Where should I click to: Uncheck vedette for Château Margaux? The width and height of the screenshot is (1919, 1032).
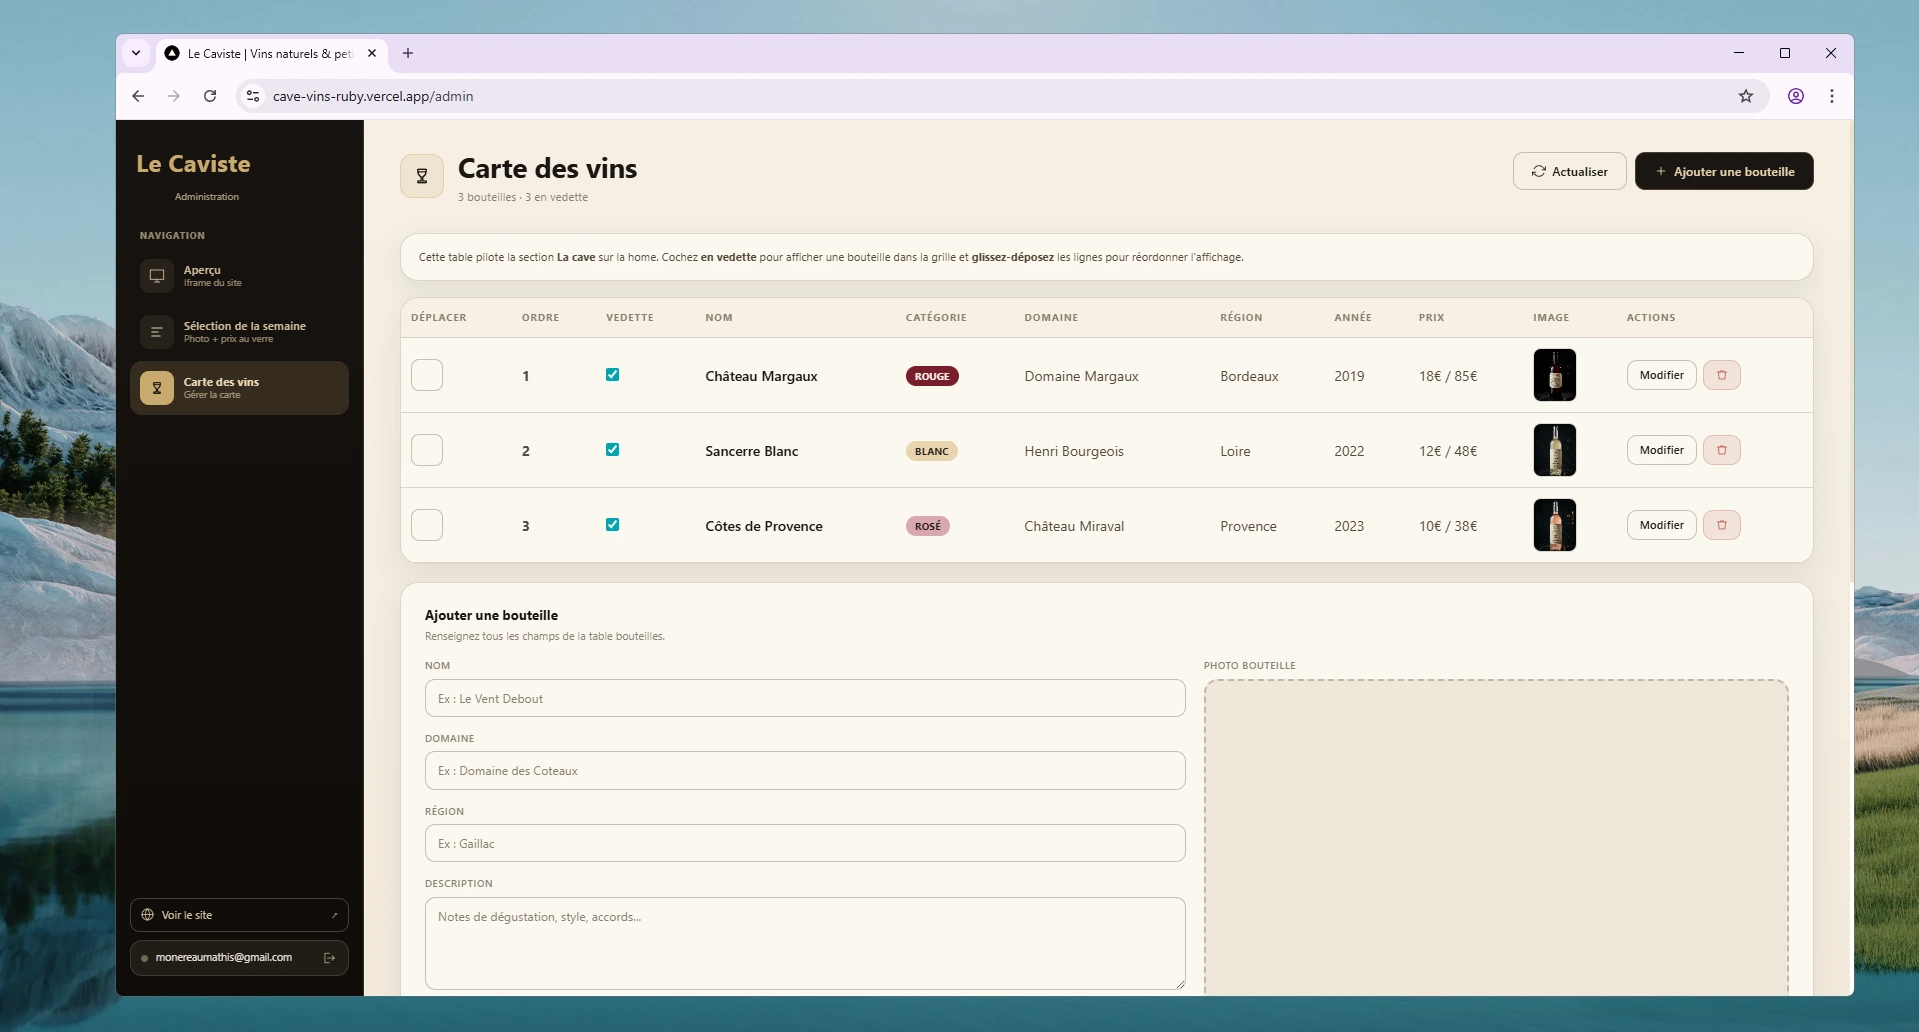(x=612, y=374)
